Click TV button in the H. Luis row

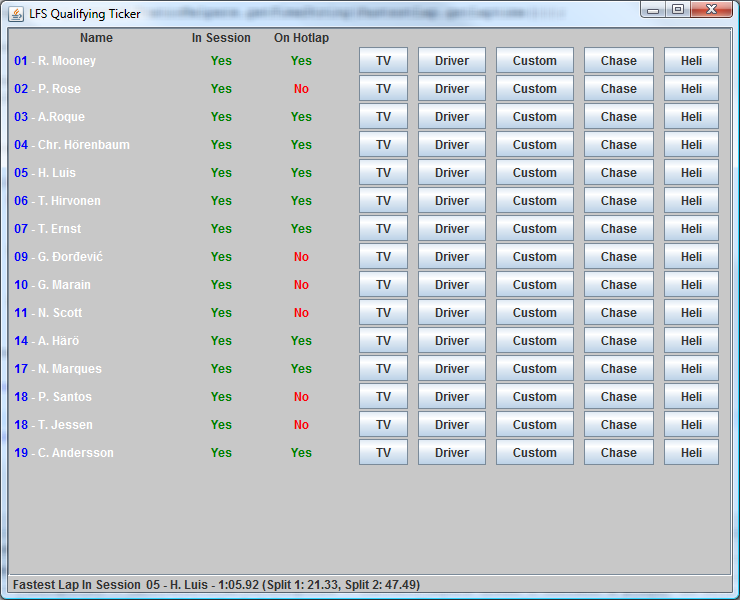[x=383, y=172]
